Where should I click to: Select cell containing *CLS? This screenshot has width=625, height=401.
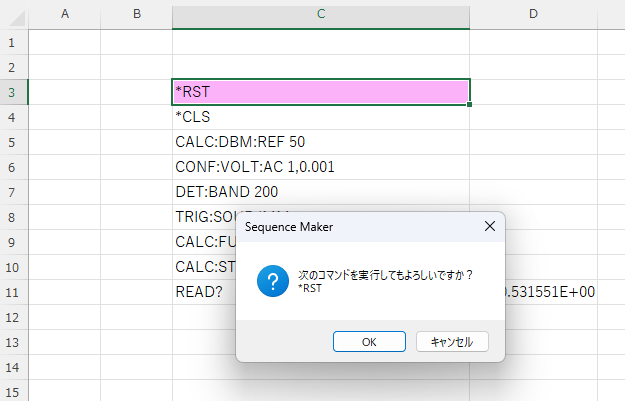(x=321, y=117)
